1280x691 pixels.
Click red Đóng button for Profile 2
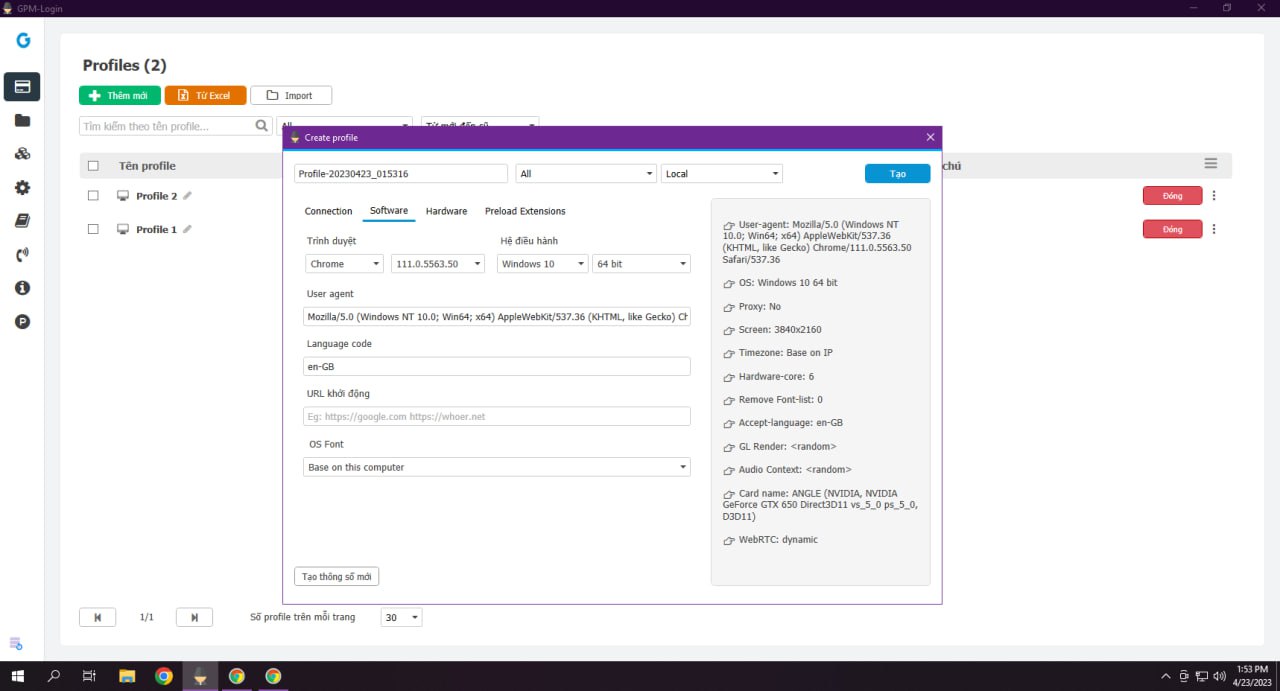pos(1172,196)
